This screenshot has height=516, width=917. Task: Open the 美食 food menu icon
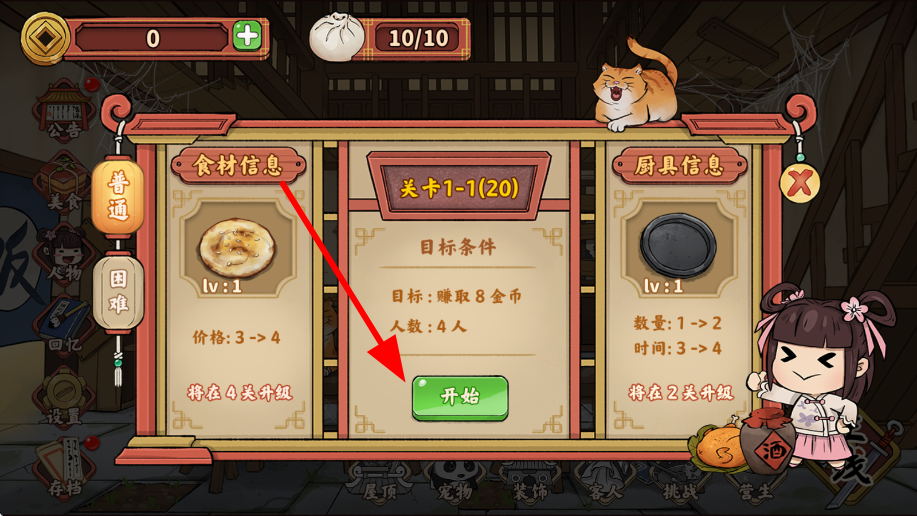64,184
